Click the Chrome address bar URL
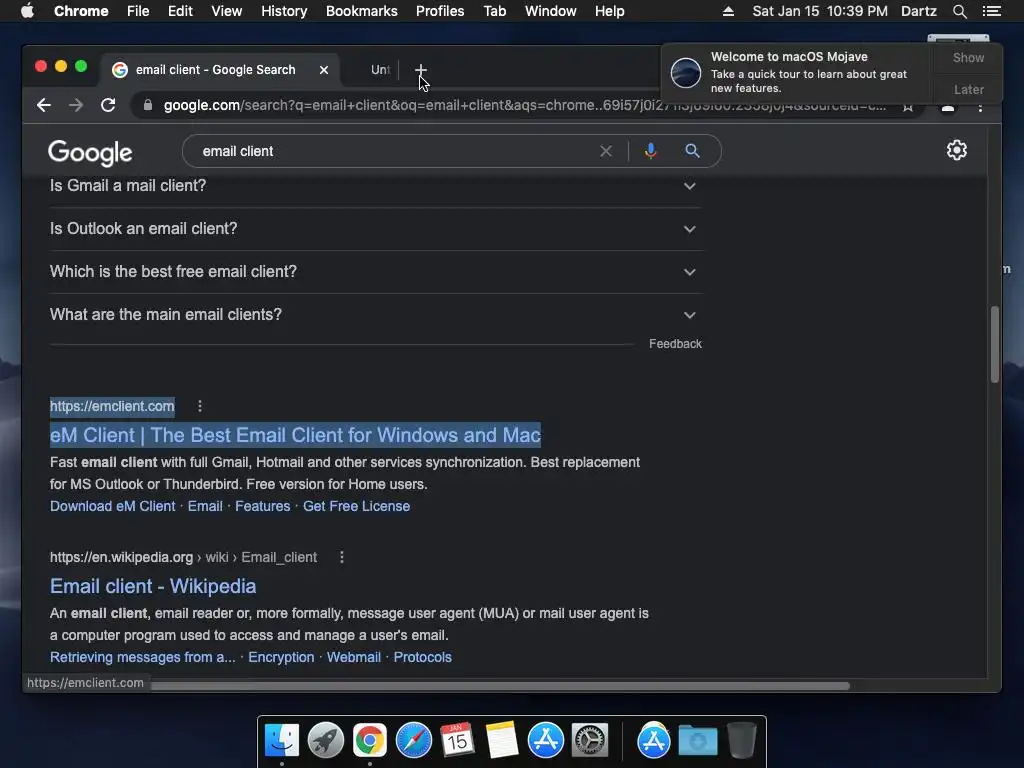Screen dimensions: 1024x768 coord(522,105)
